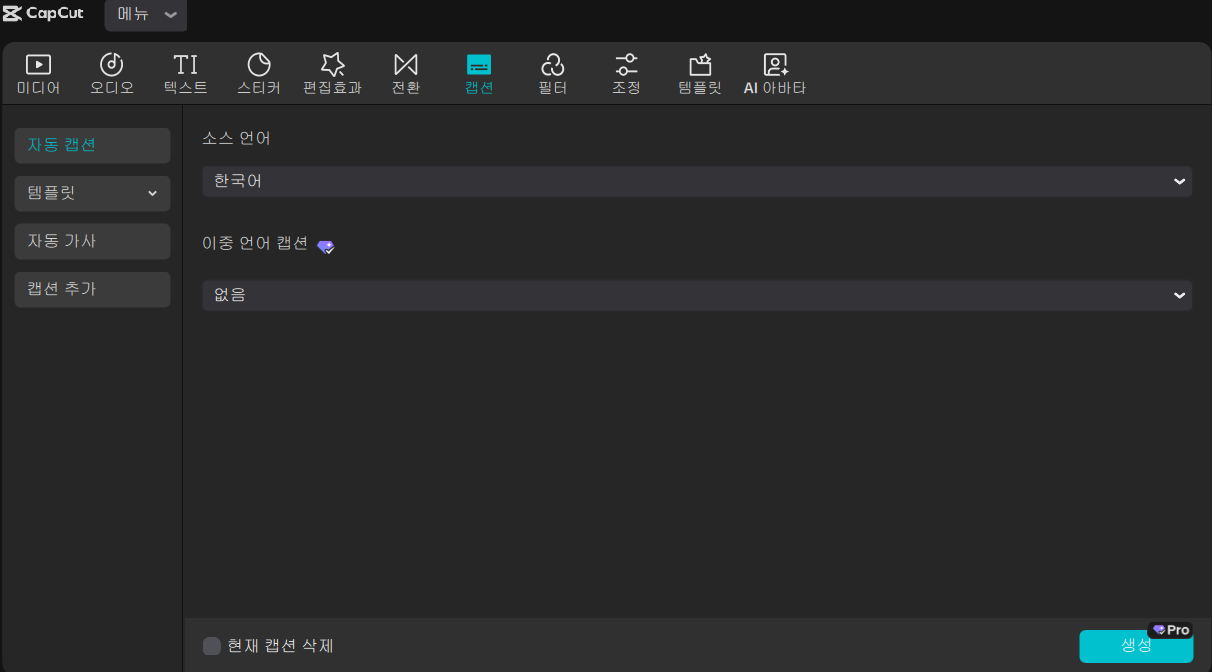Select 자동 가사 in the sidebar

[92, 241]
